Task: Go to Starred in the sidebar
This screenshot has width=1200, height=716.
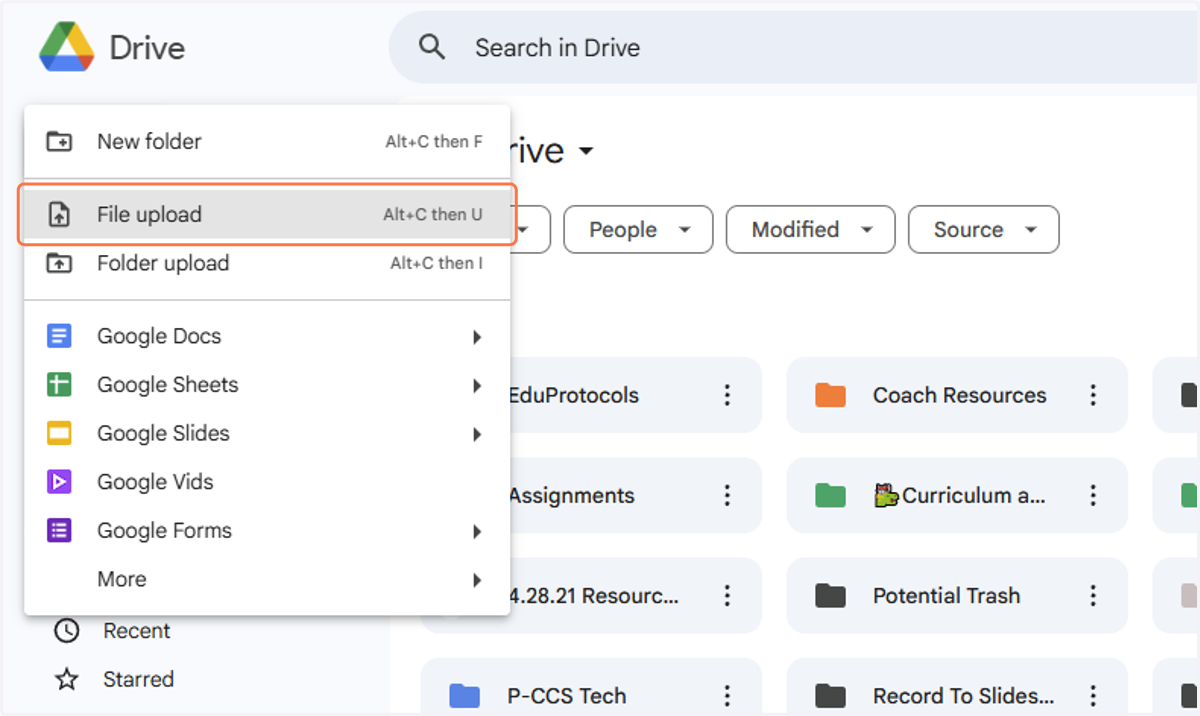Action: click(138, 680)
